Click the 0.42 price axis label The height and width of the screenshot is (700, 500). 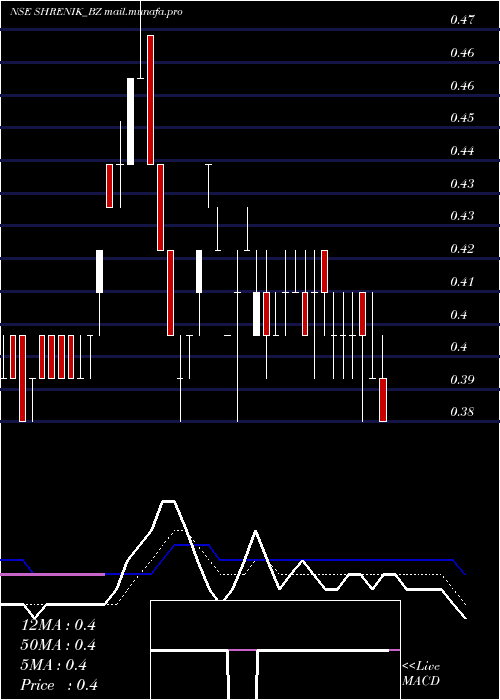point(462,249)
